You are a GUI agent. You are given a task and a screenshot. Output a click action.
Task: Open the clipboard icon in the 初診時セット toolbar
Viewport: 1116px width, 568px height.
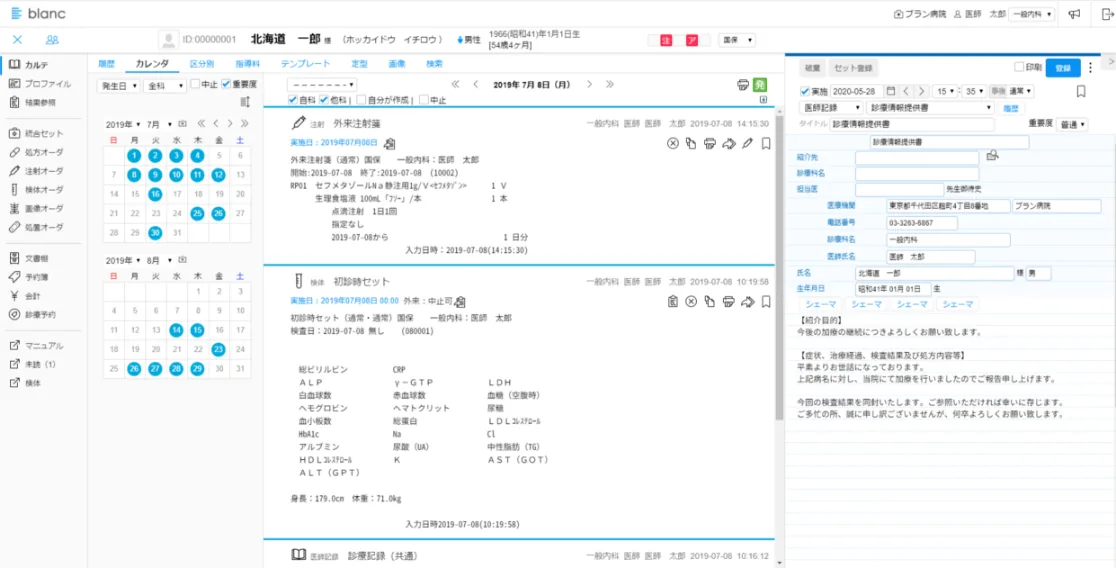pos(673,302)
